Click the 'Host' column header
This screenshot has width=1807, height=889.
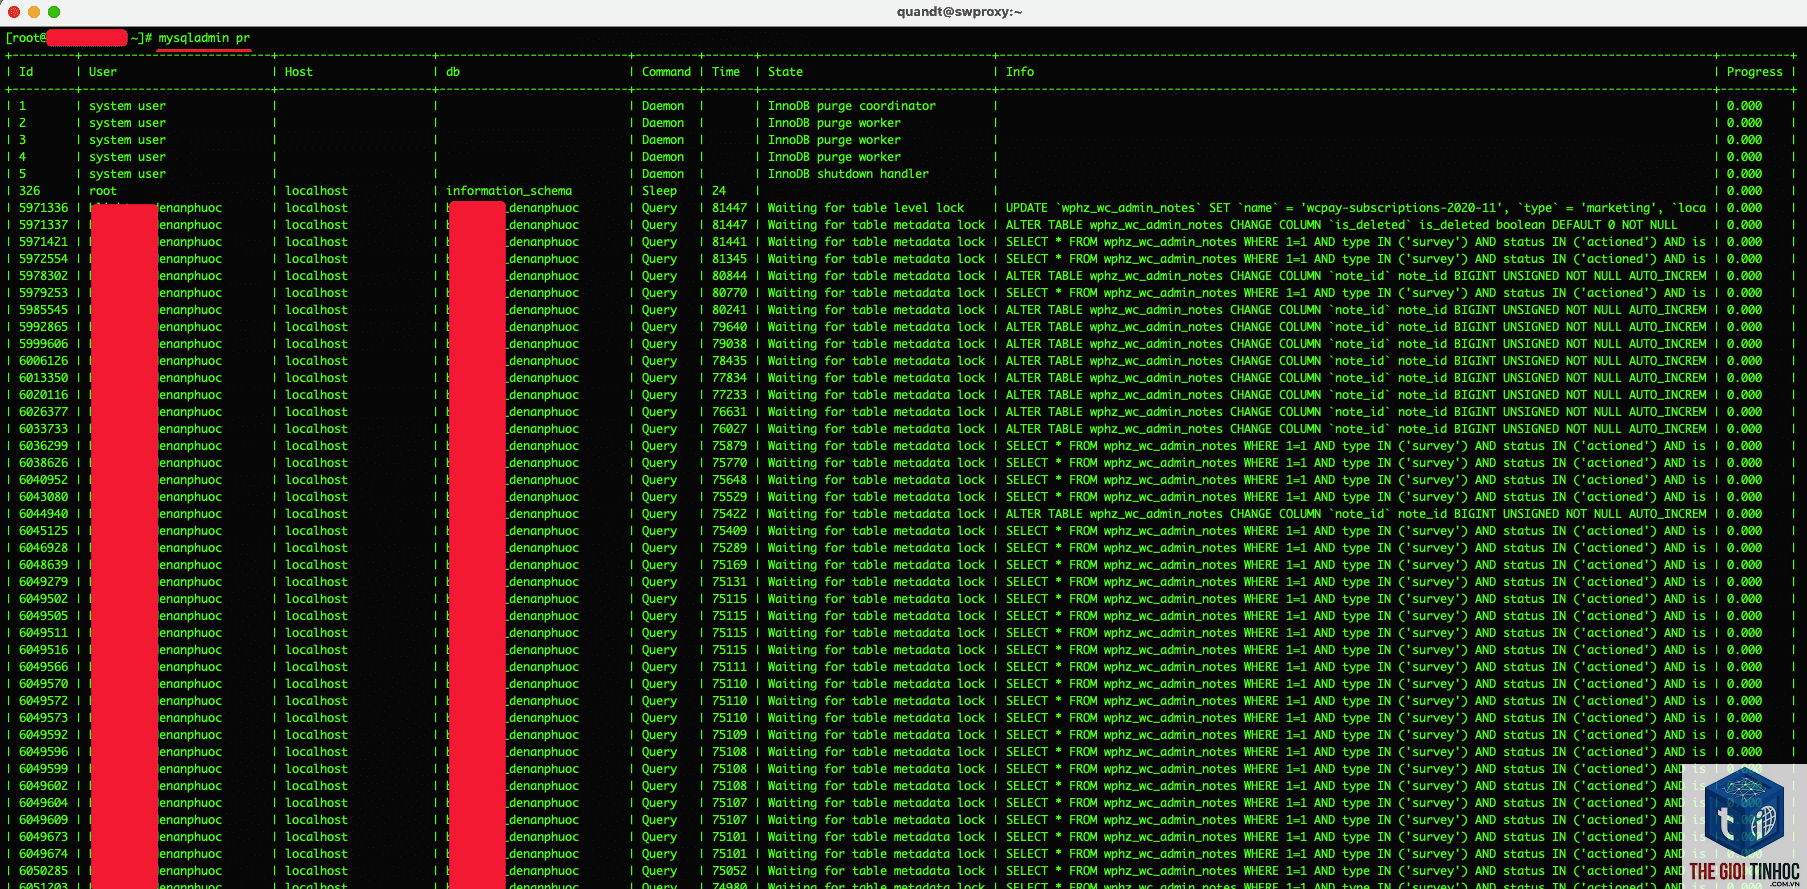point(298,72)
